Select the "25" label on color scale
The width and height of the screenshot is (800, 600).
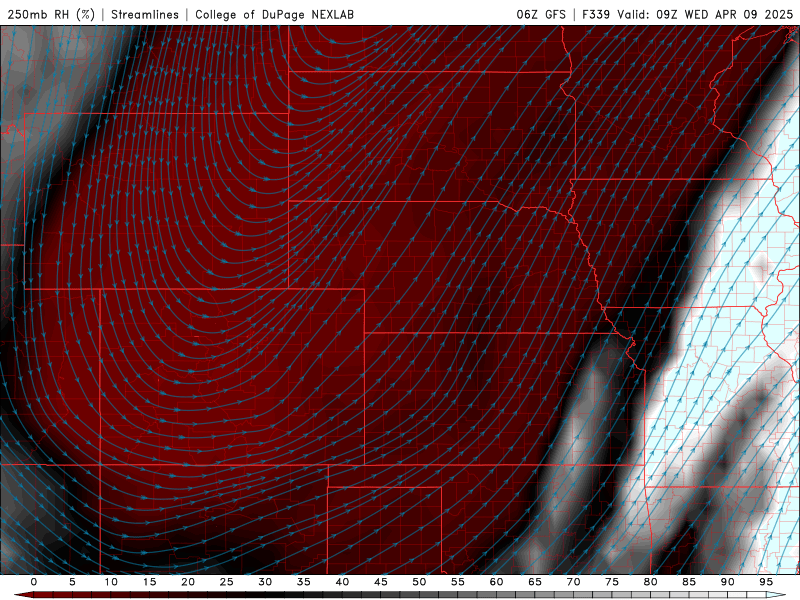click(227, 582)
